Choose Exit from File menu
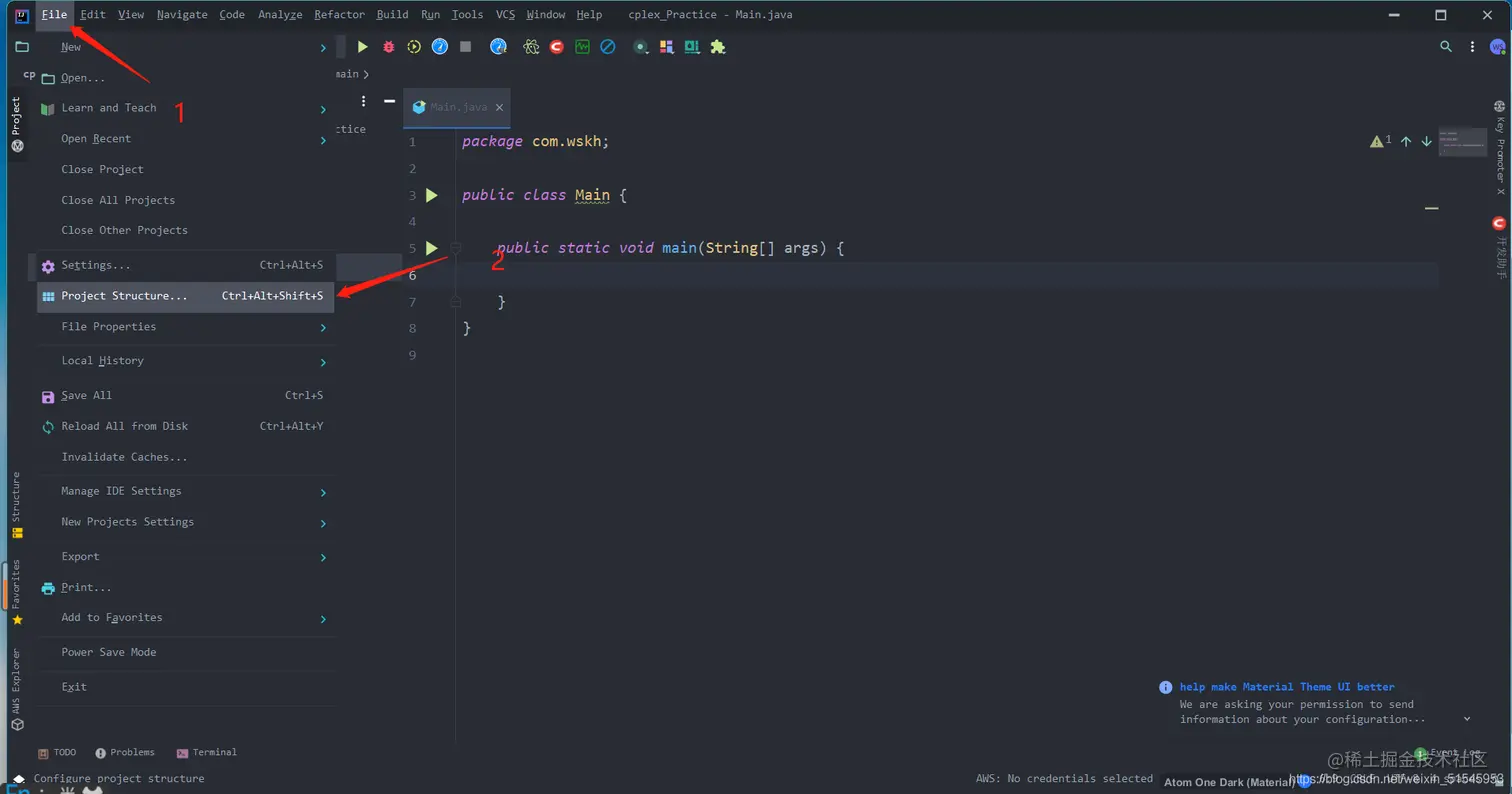1512x794 pixels. pos(186,687)
